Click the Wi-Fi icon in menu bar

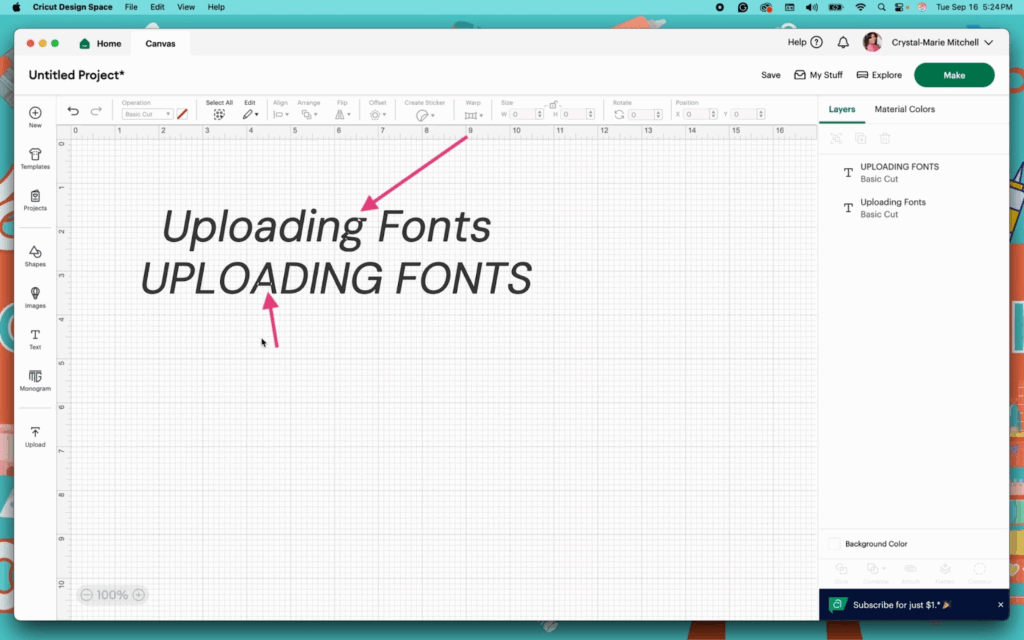[861, 7]
